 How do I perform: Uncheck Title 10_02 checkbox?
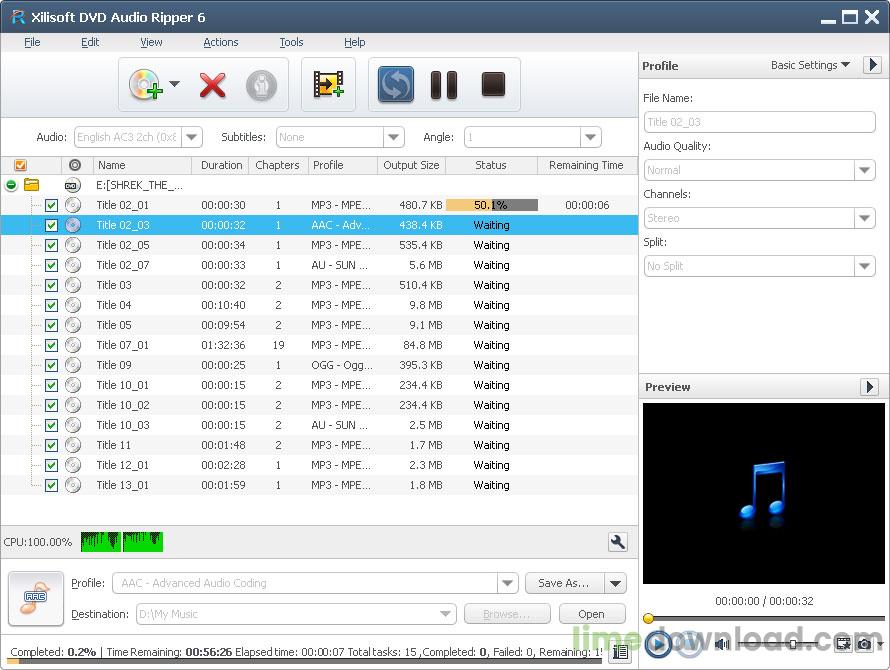click(51, 405)
